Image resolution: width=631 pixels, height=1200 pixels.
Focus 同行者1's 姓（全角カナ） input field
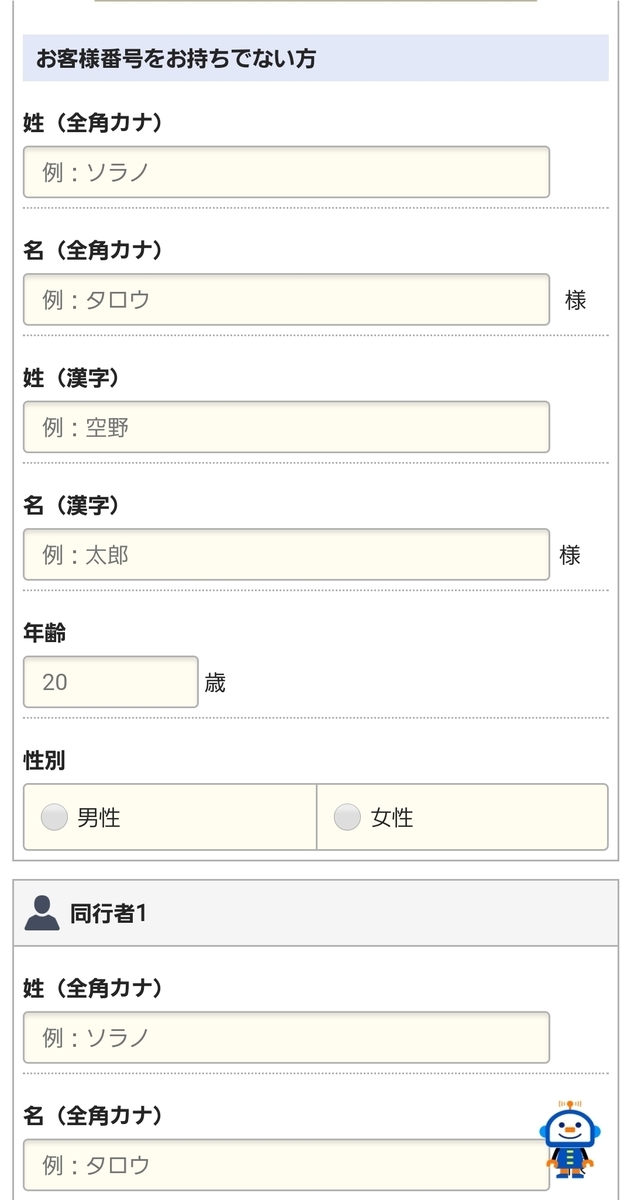point(286,1037)
